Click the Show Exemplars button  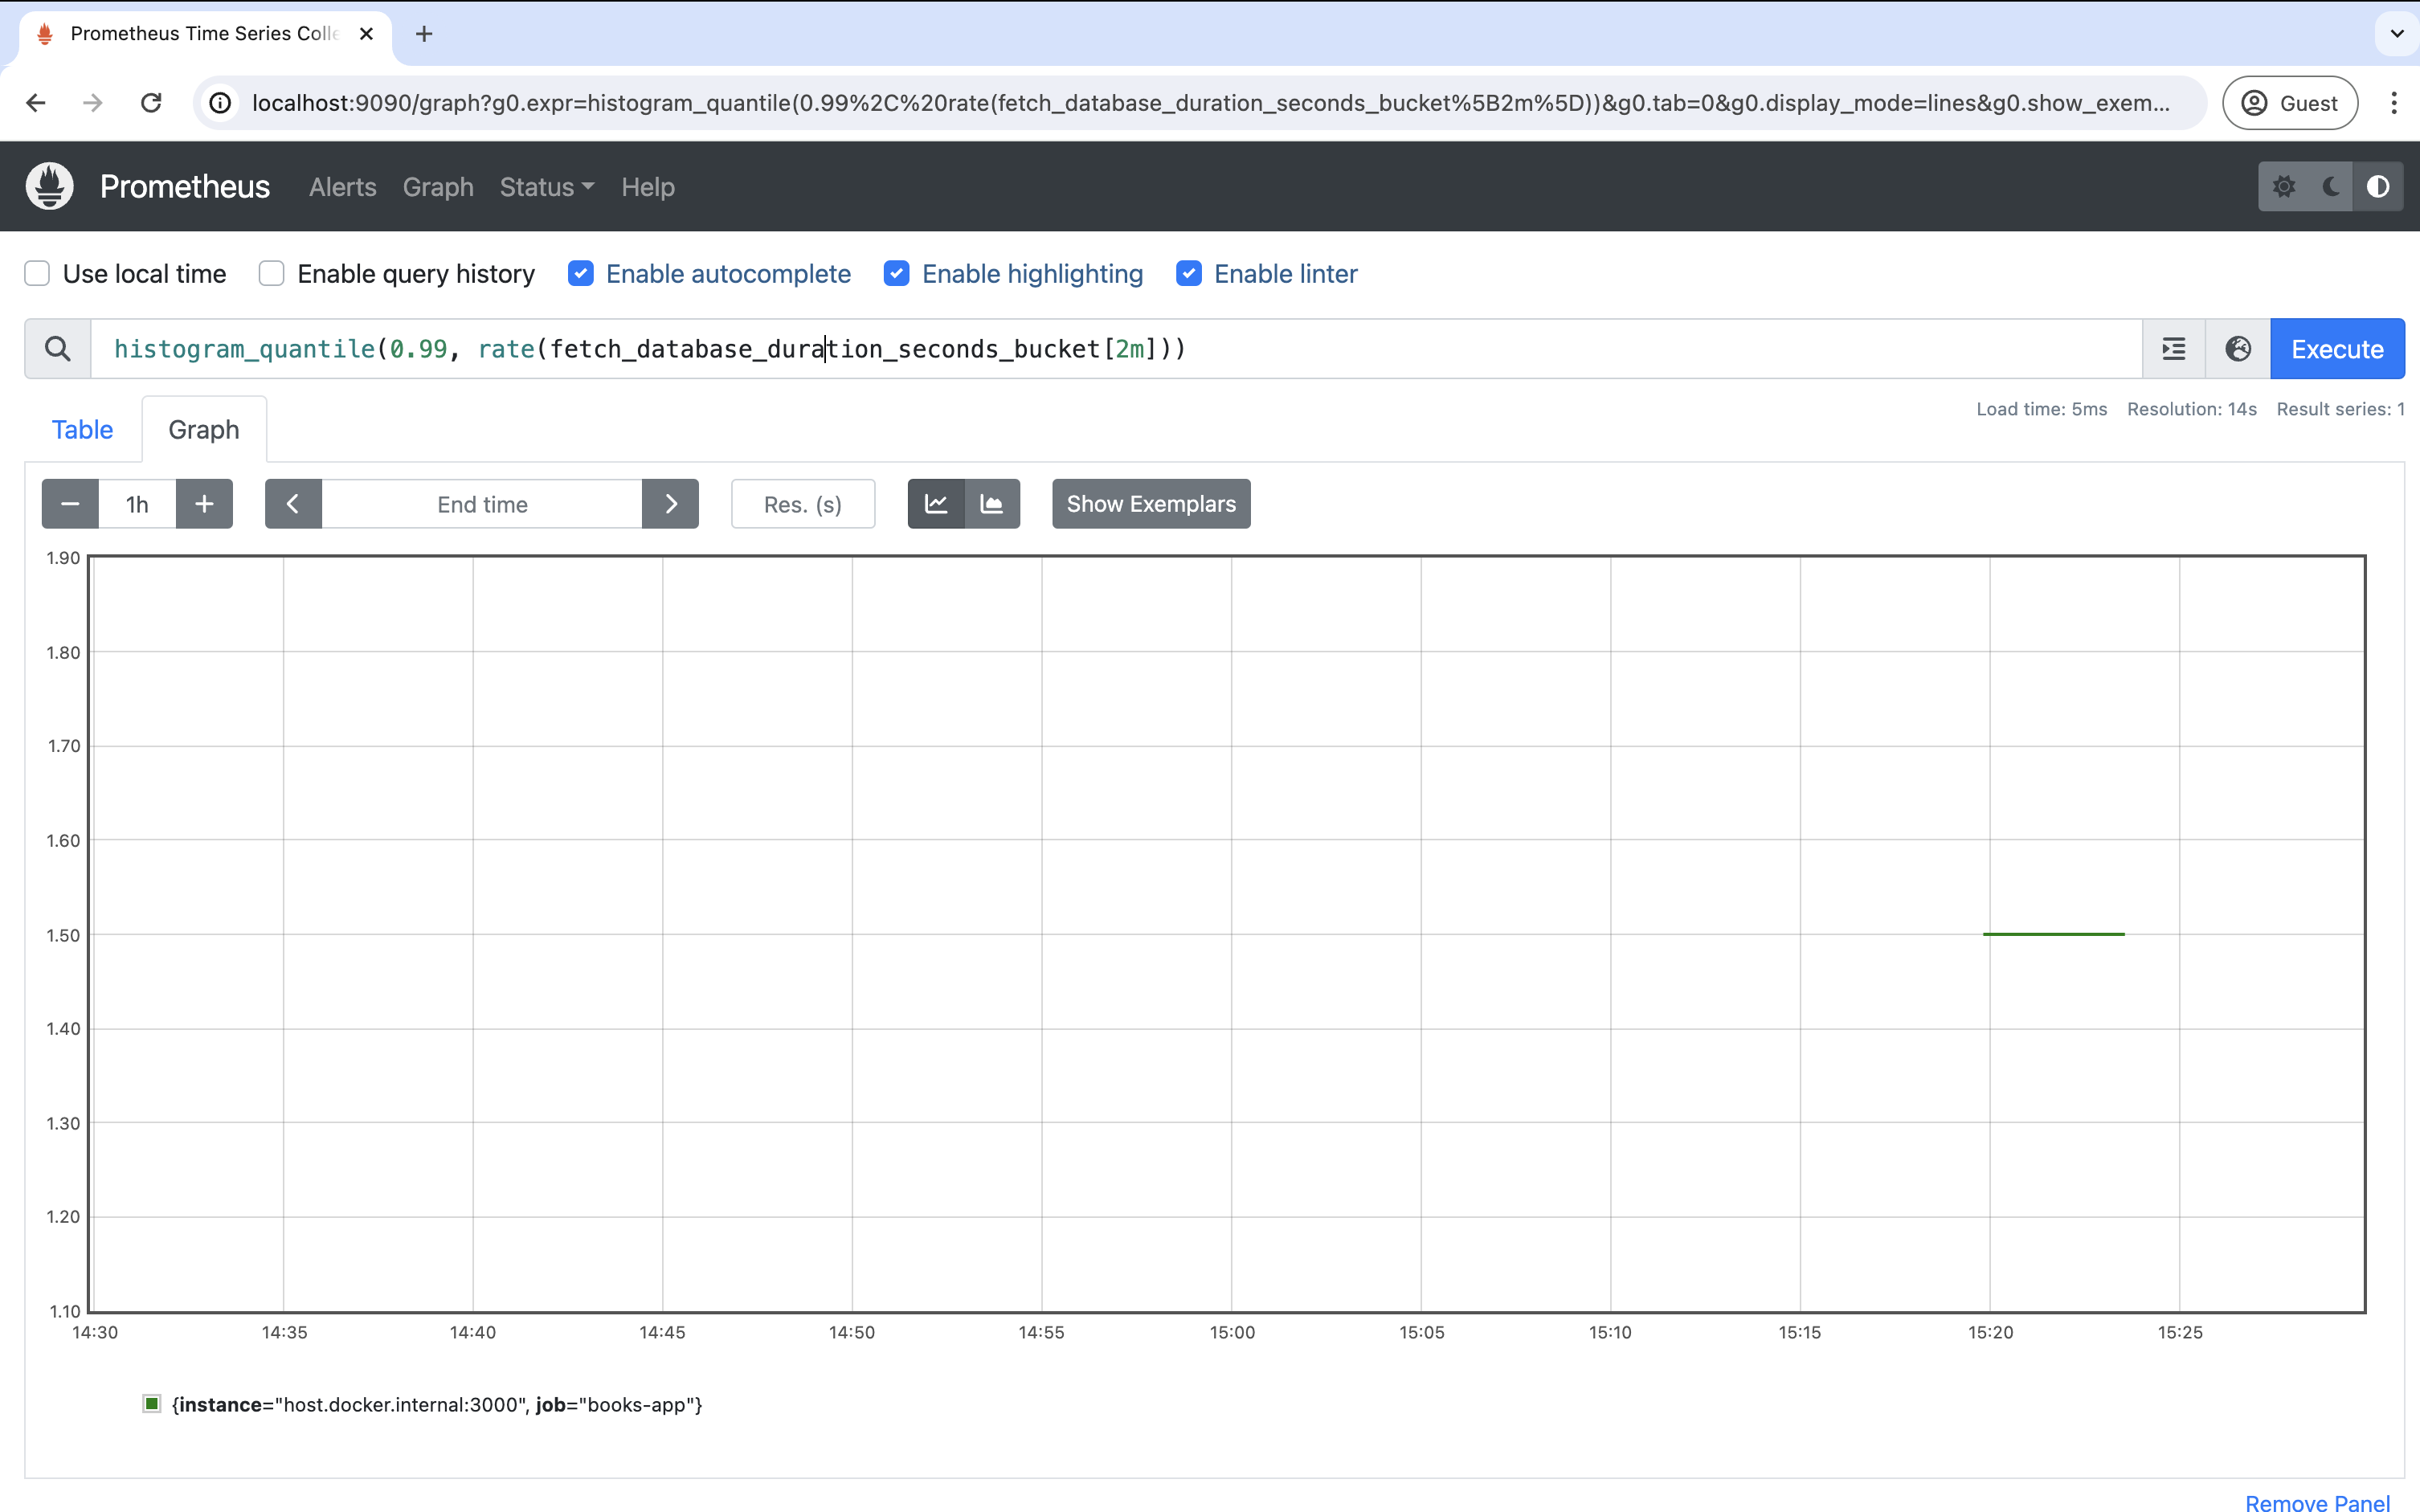pyautogui.click(x=1151, y=504)
